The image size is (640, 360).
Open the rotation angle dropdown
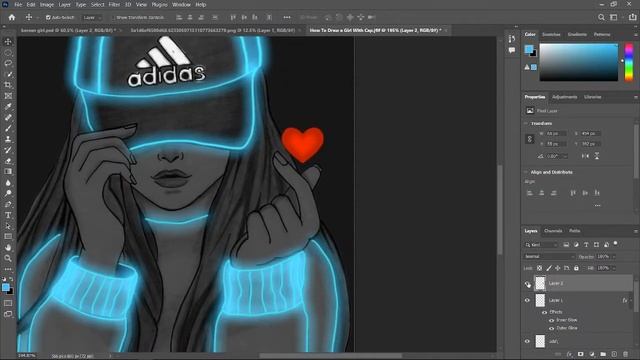[x=565, y=156]
